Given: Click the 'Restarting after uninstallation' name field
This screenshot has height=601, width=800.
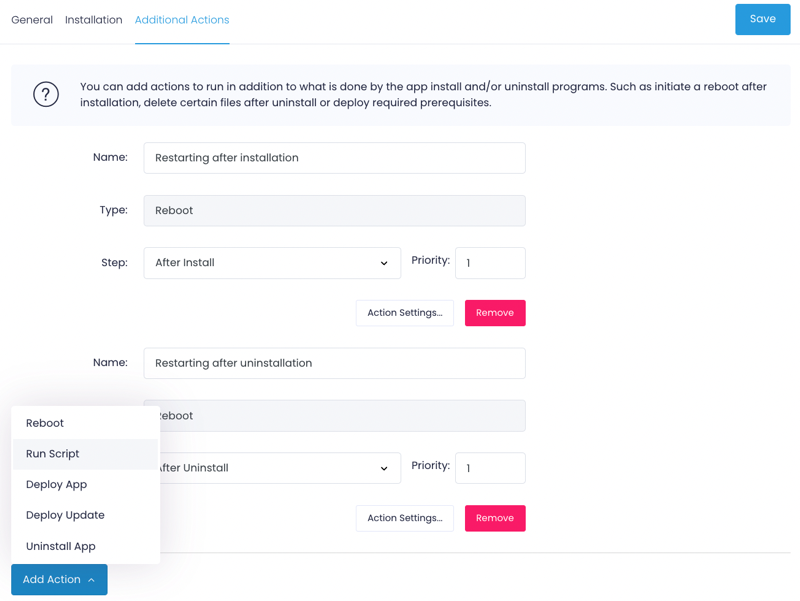Looking at the screenshot, I should point(334,362).
